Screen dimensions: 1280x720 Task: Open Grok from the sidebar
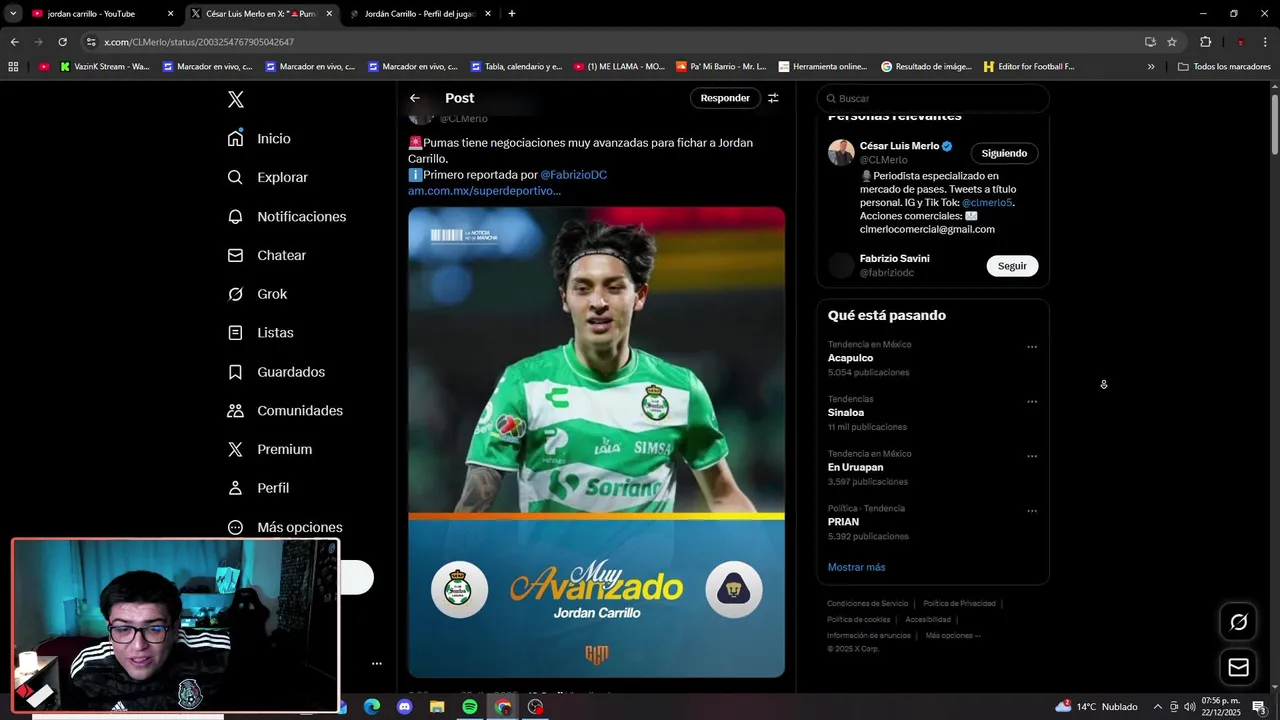point(257,294)
